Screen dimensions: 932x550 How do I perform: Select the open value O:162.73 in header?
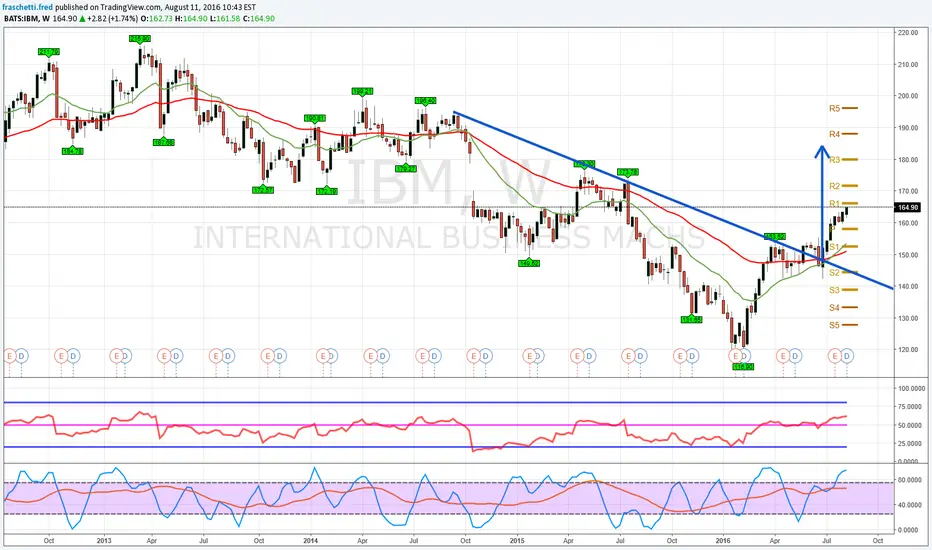(x=157, y=18)
